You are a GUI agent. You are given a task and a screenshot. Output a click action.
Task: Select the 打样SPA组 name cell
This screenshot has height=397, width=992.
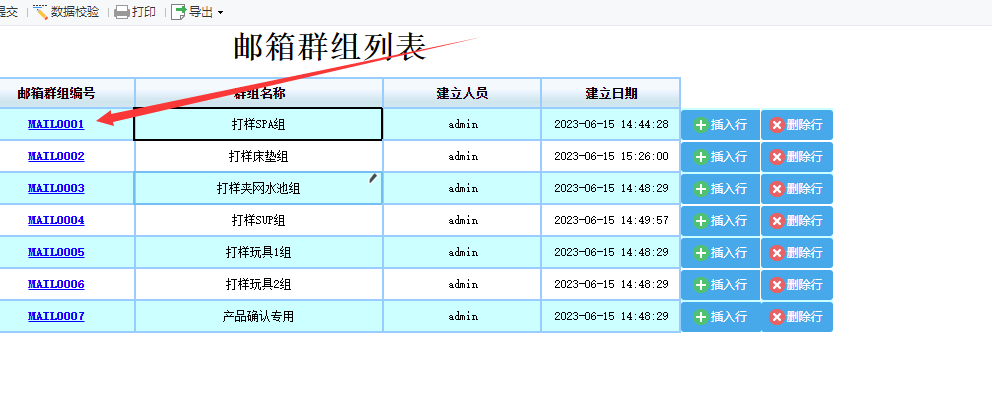(x=258, y=124)
